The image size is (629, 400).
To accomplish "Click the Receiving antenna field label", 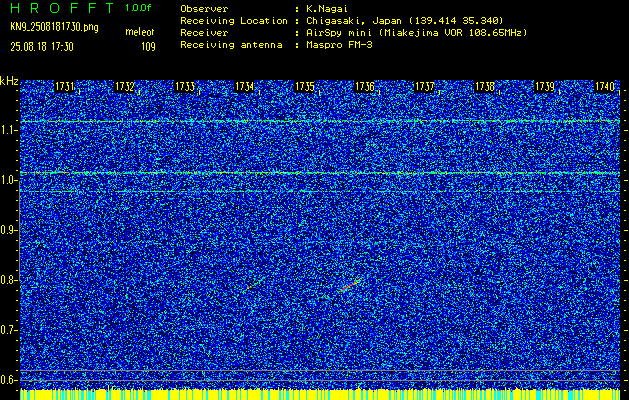I will pos(231,45).
